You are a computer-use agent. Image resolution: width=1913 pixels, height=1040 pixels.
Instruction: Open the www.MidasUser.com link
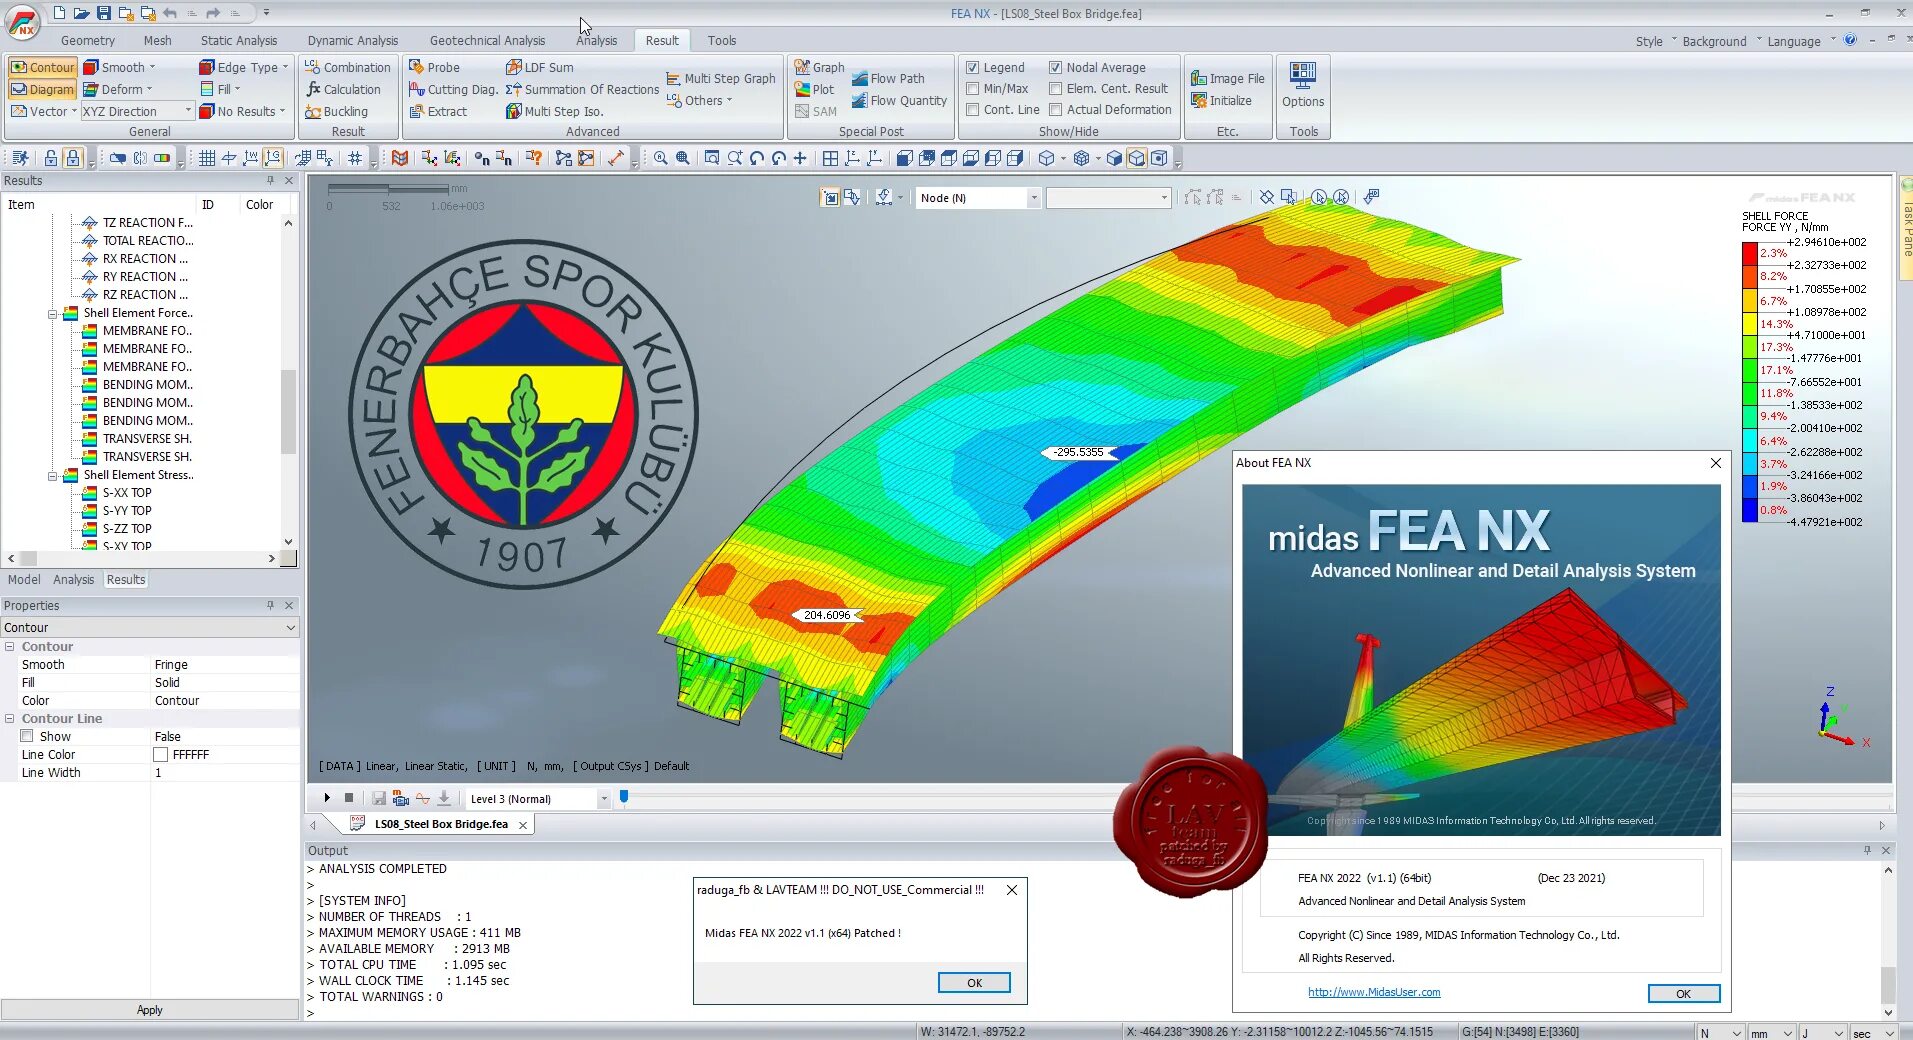coord(1374,992)
